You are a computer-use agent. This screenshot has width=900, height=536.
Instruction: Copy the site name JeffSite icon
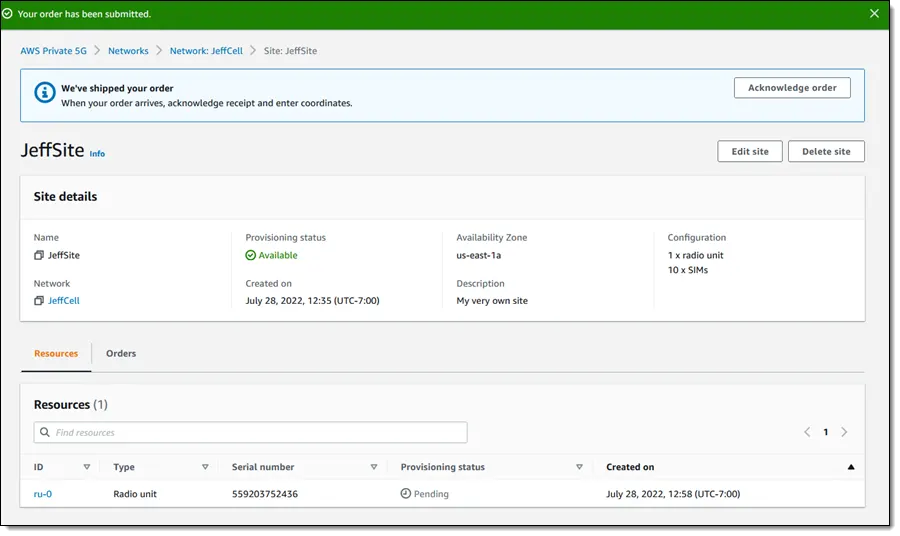point(38,255)
